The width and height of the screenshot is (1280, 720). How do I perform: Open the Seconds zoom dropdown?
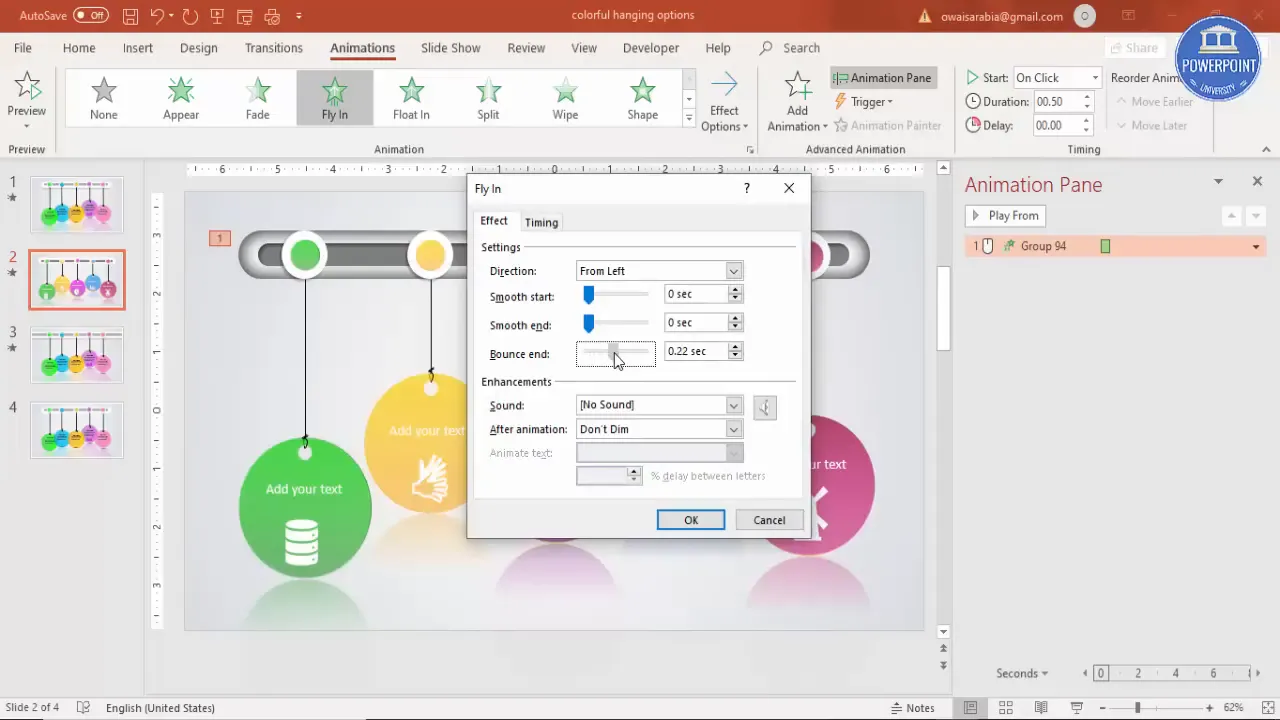(x=1022, y=673)
